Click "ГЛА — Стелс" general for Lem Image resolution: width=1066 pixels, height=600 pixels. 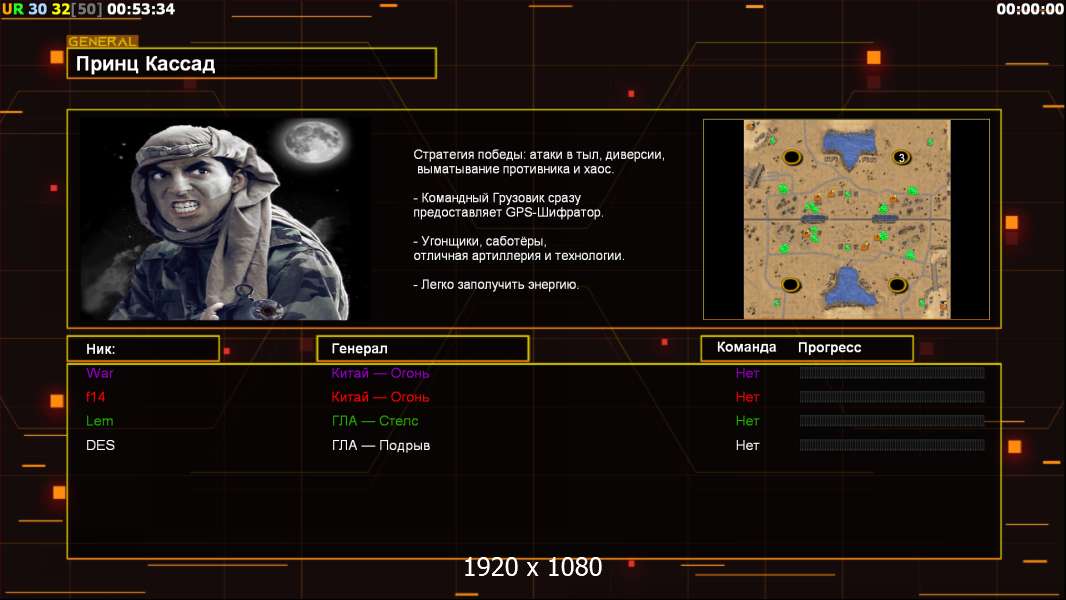375,421
